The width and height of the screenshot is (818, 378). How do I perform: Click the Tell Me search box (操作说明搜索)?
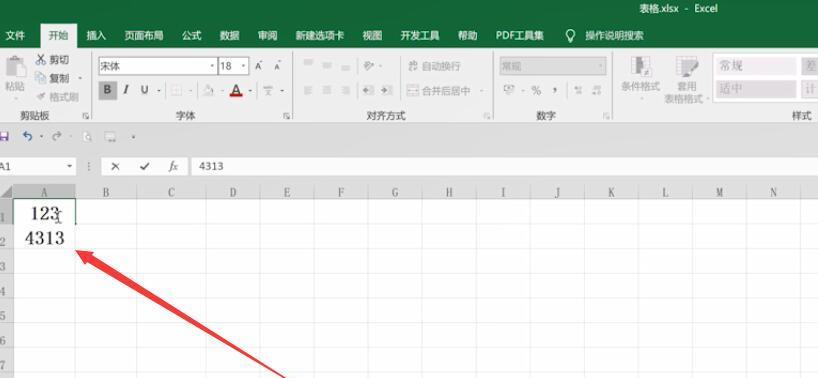(614, 35)
